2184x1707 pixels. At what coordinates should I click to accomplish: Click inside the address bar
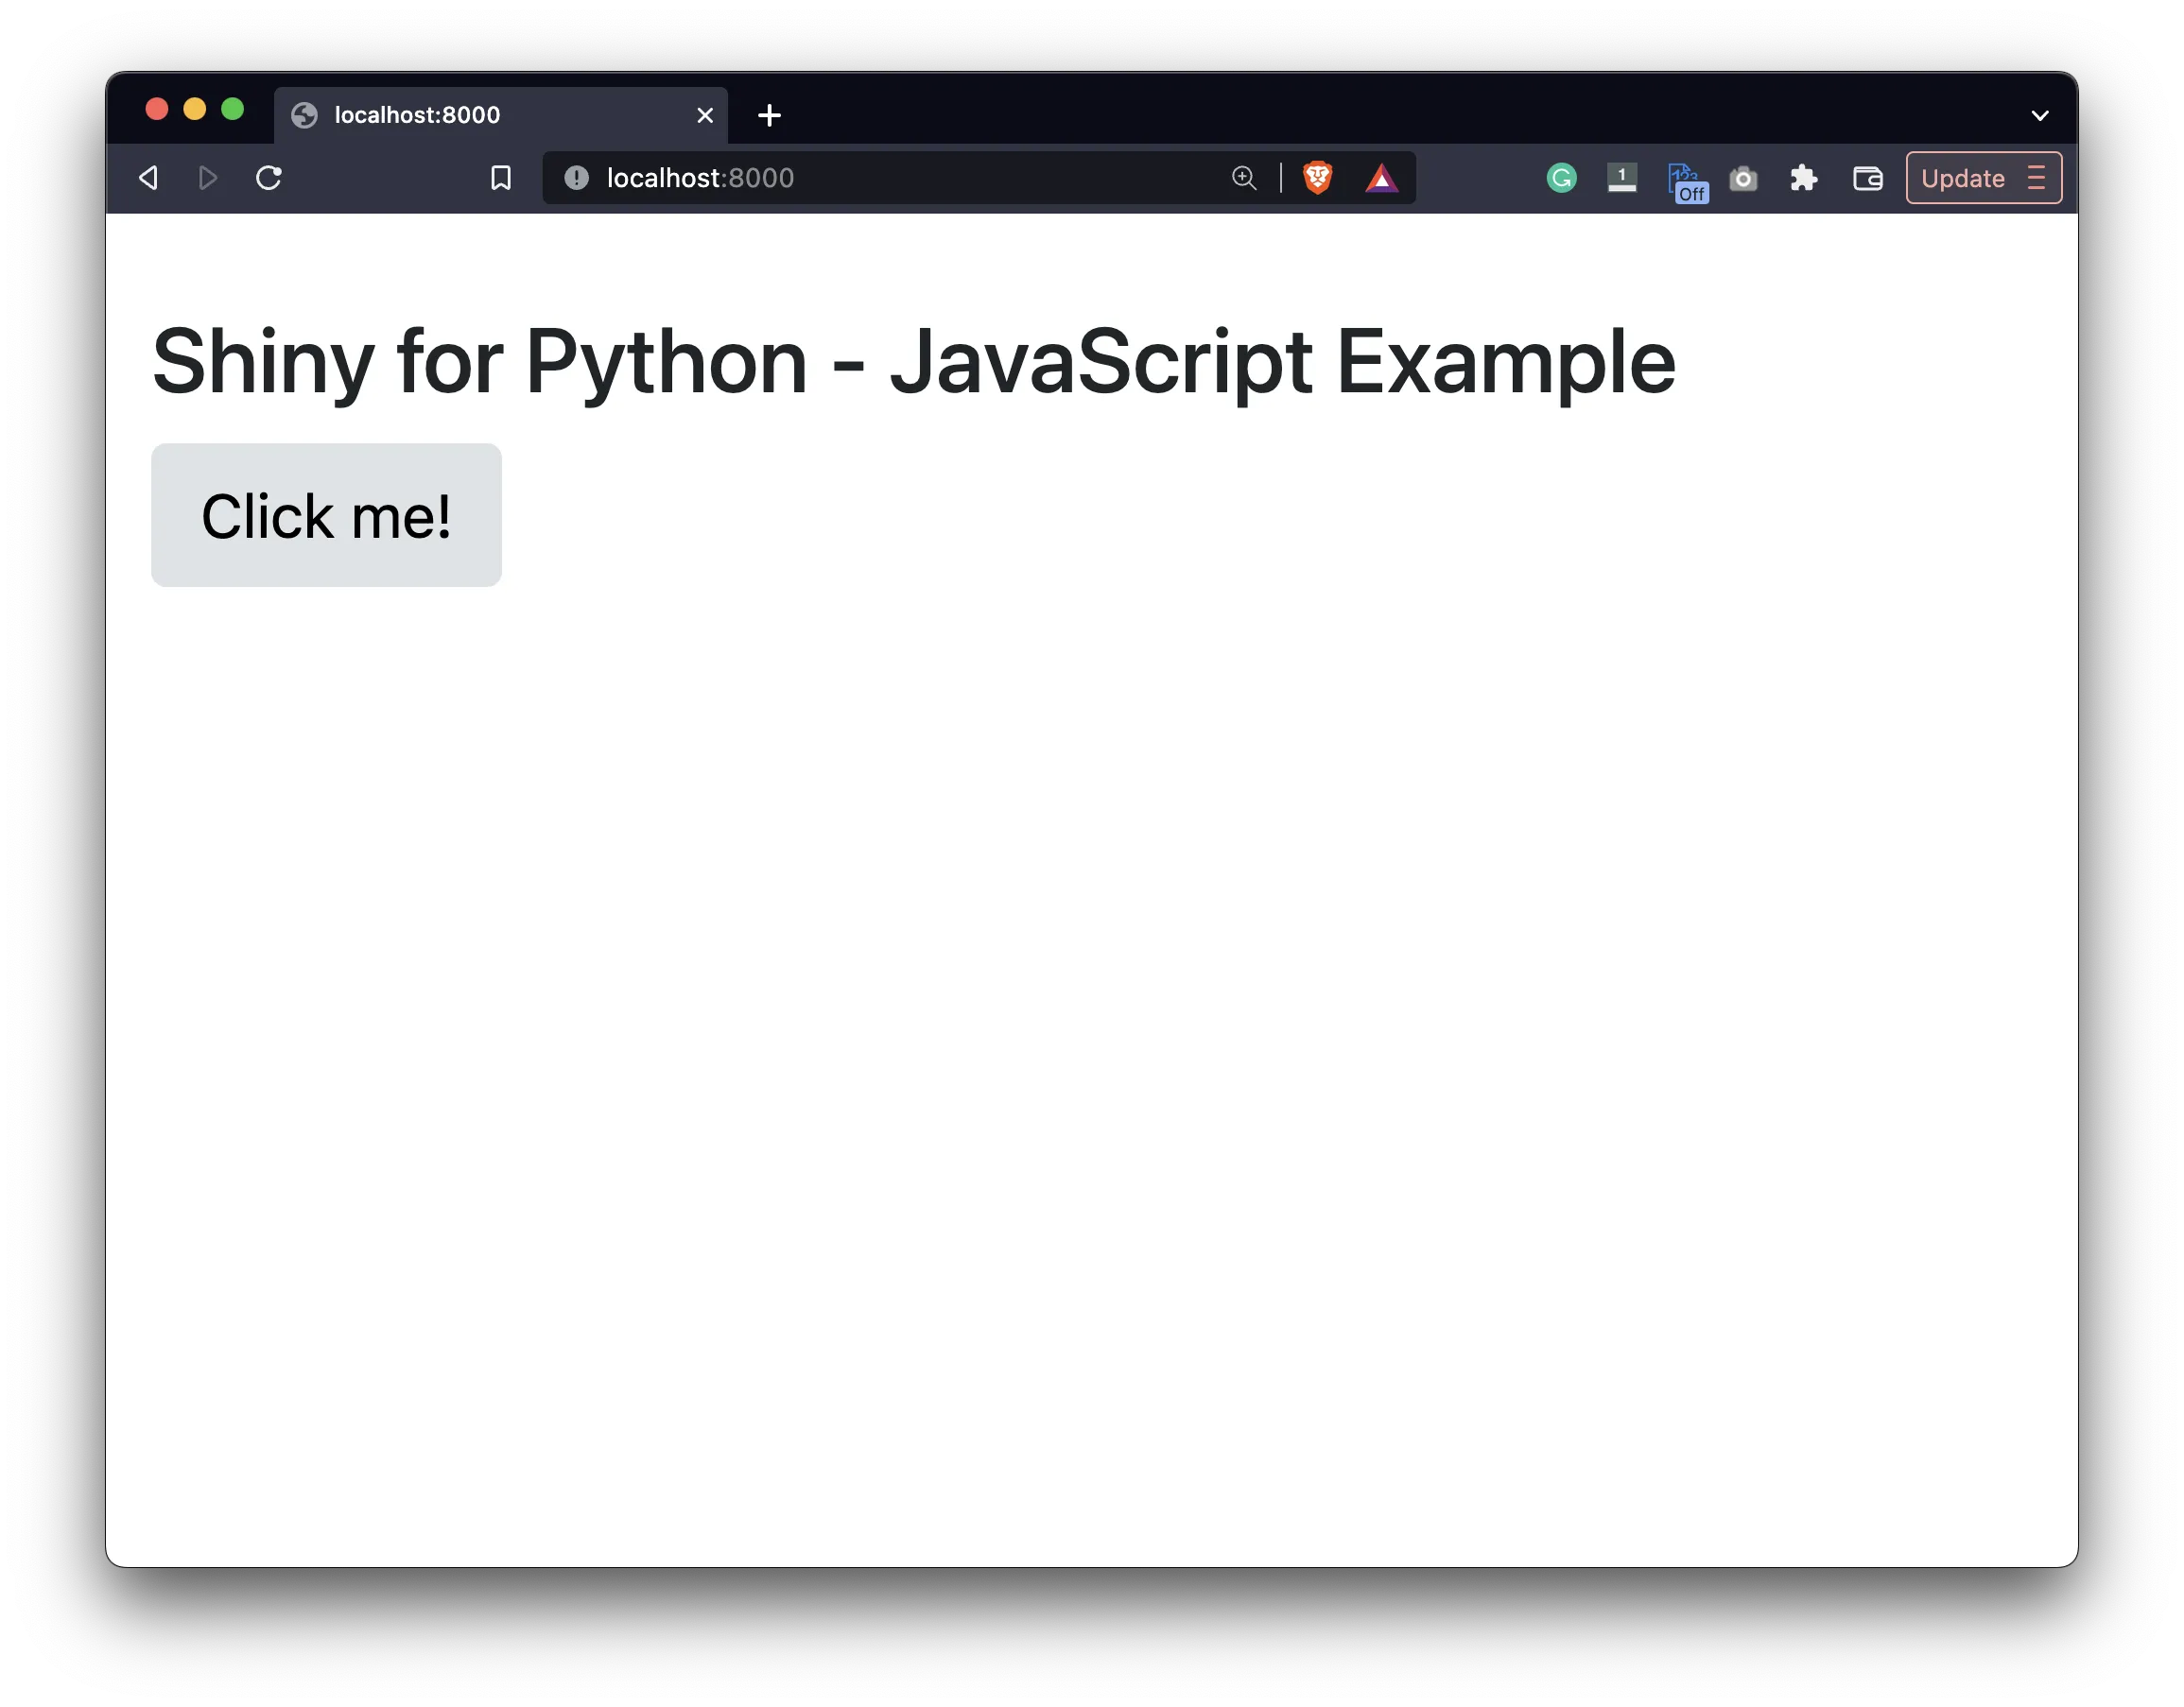(x=900, y=178)
